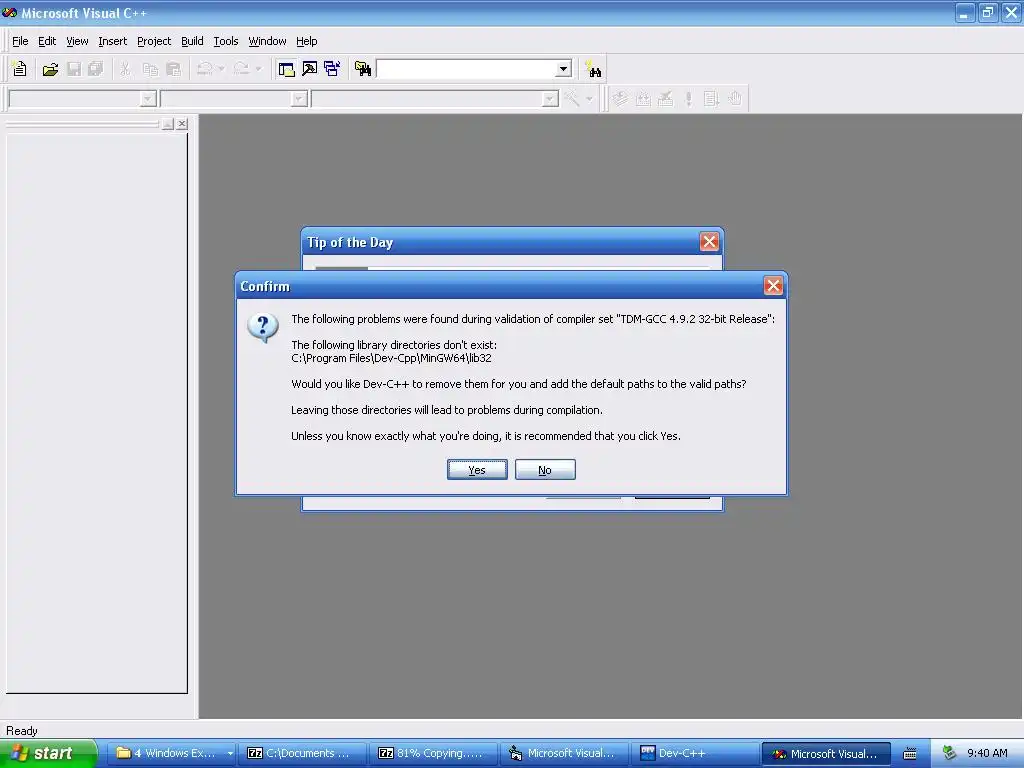The height and width of the screenshot is (768, 1024).
Task: Open the View menu
Action: pyautogui.click(x=77, y=41)
